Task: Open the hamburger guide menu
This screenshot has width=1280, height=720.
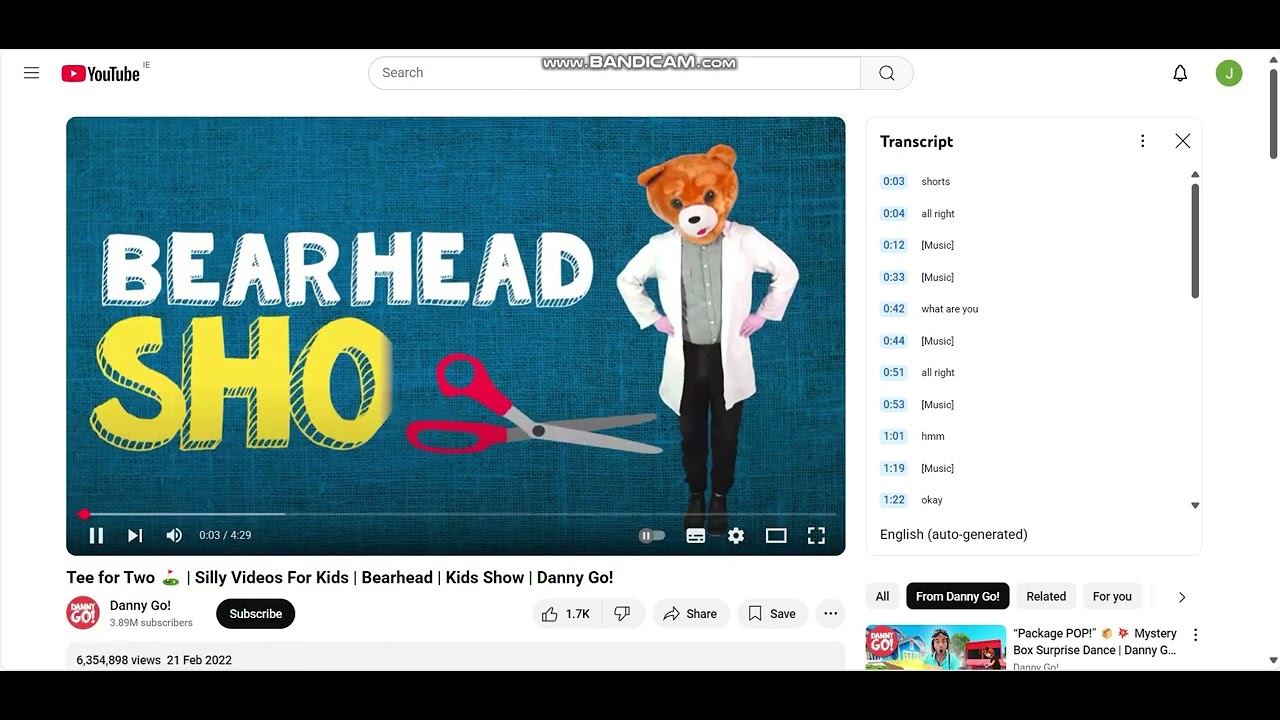Action: pyautogui.click(x=31, y=73)
